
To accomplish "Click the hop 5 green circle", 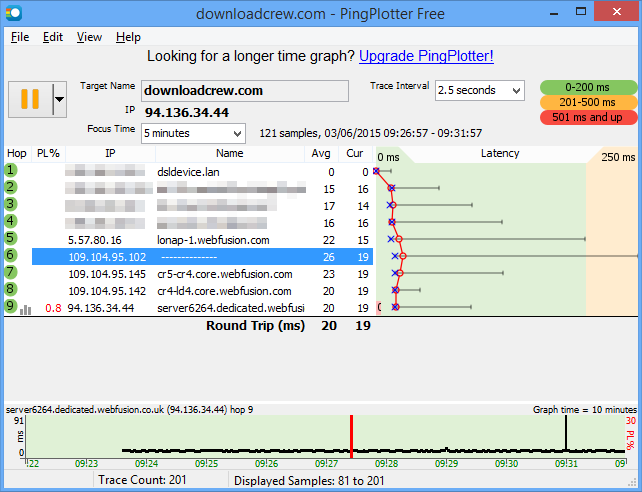I will 10,238.
